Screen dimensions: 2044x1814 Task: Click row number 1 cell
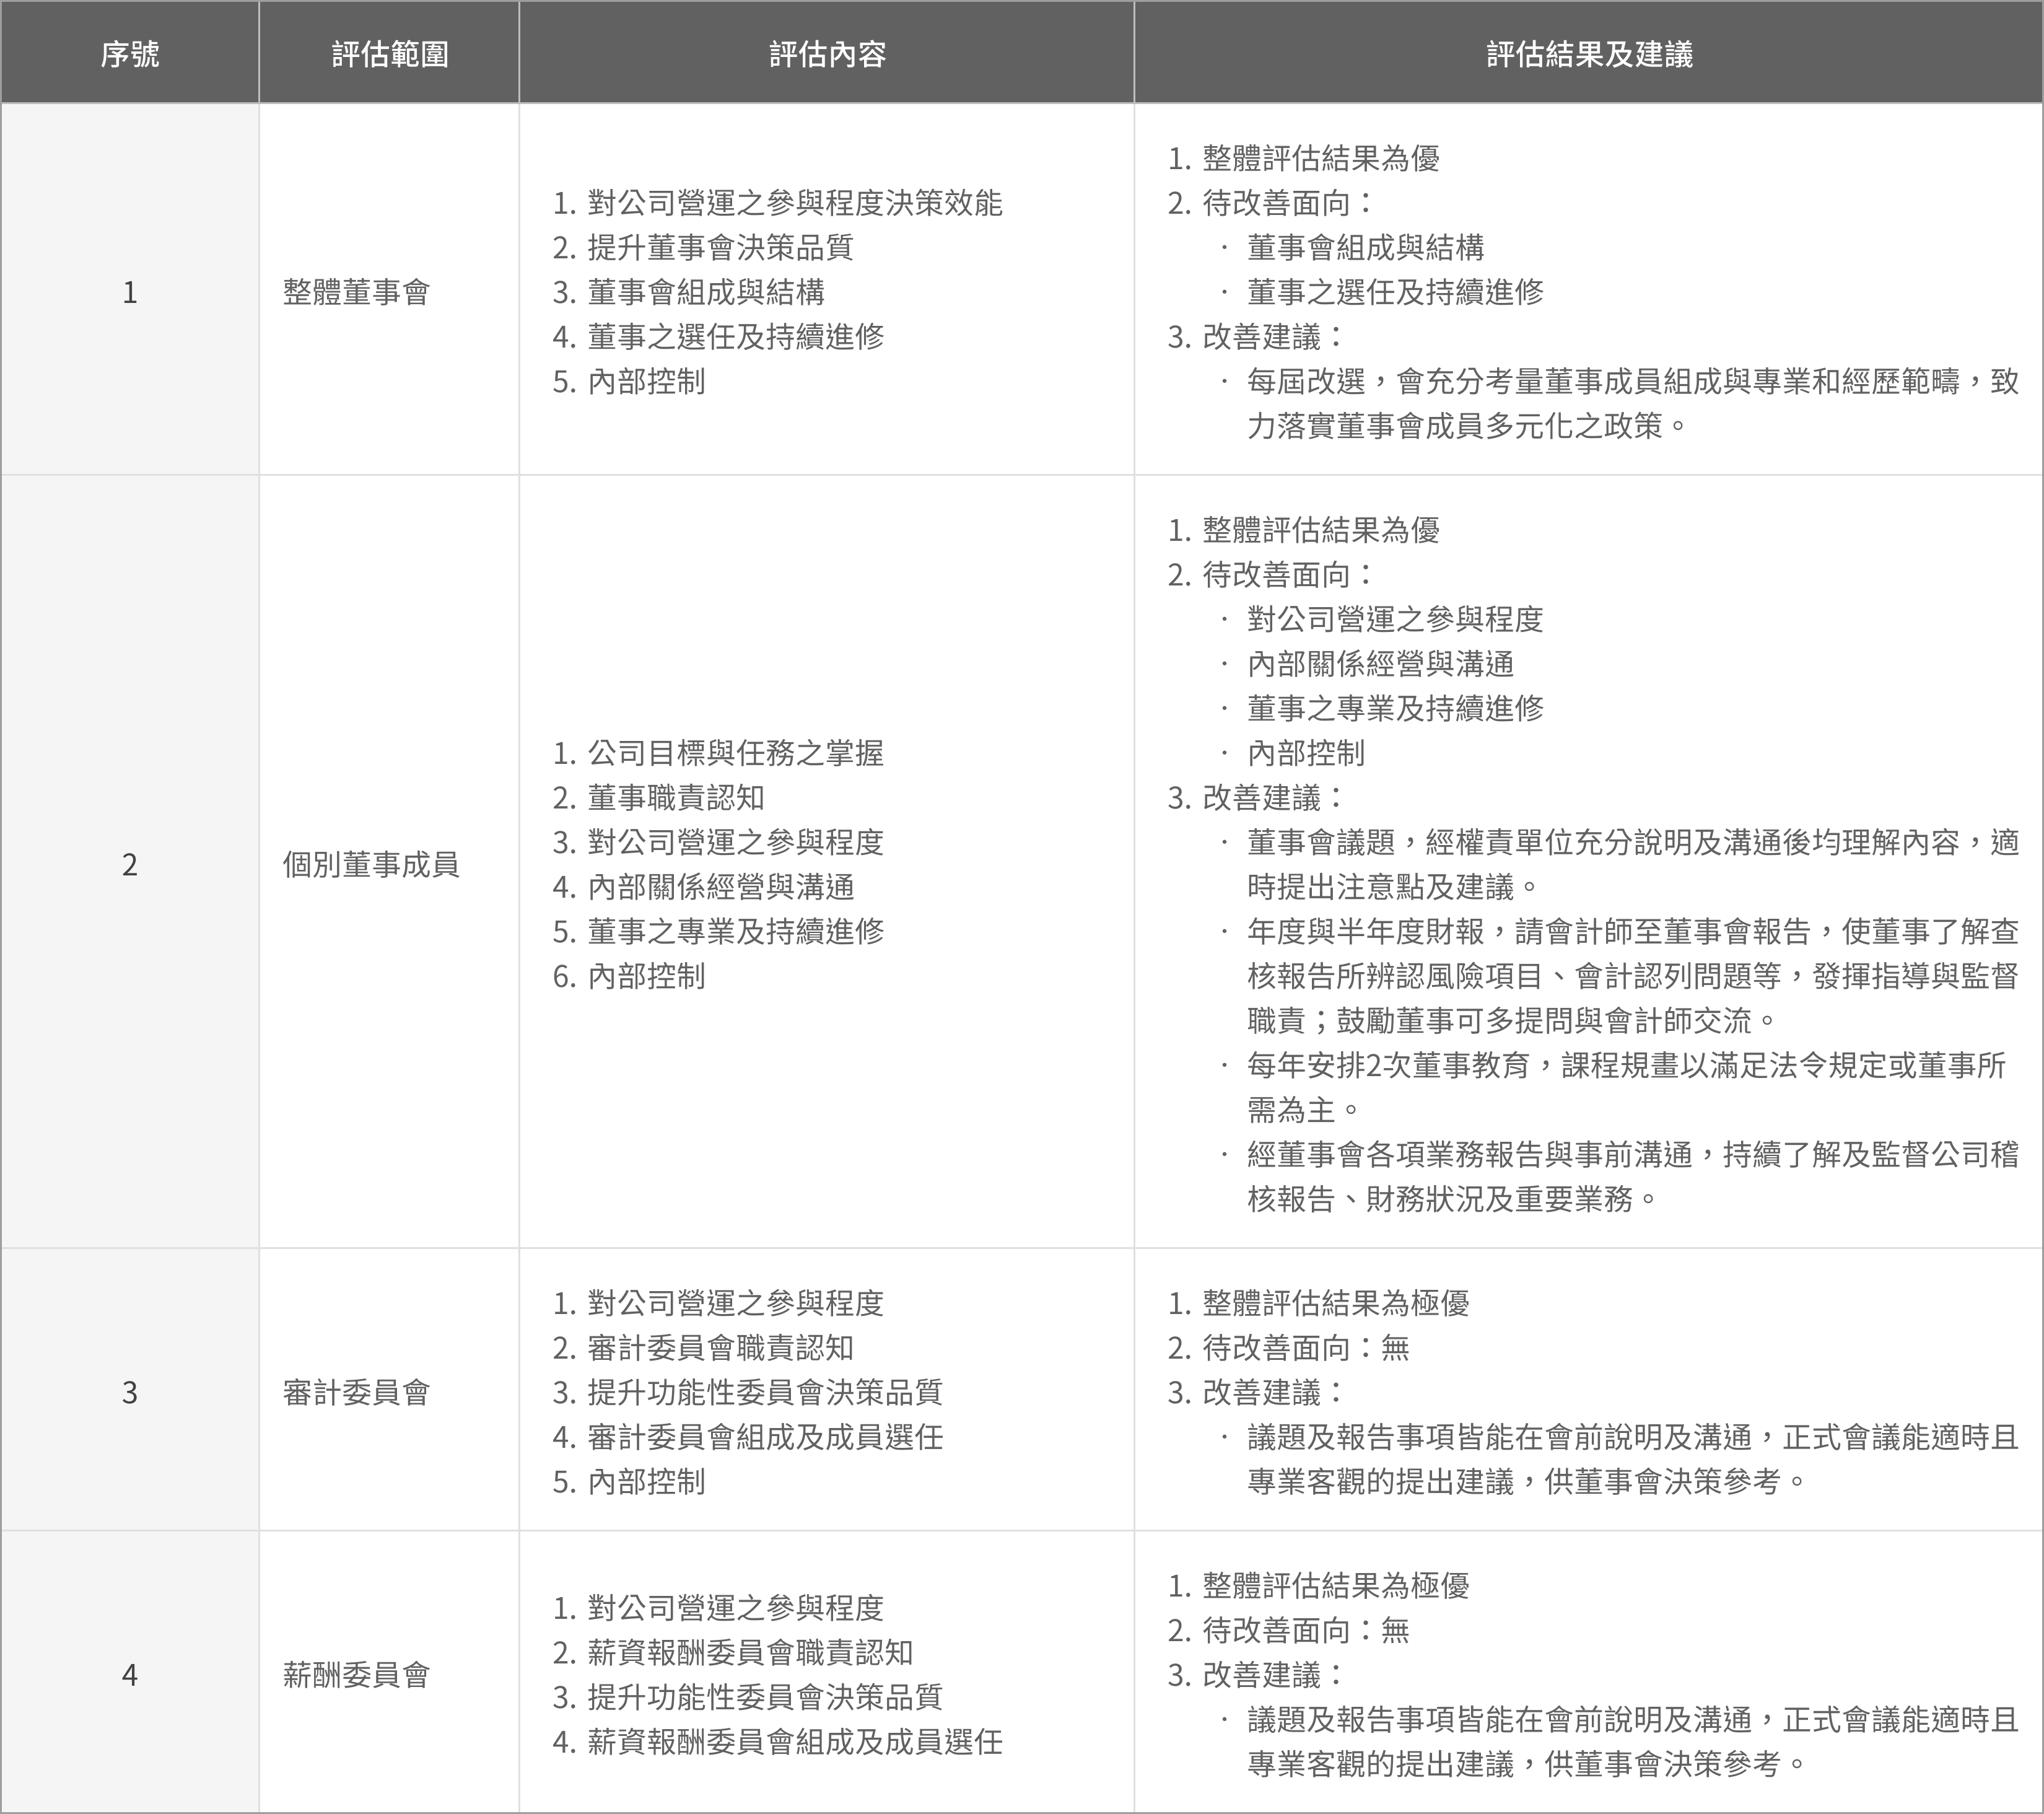pos(130,292)
